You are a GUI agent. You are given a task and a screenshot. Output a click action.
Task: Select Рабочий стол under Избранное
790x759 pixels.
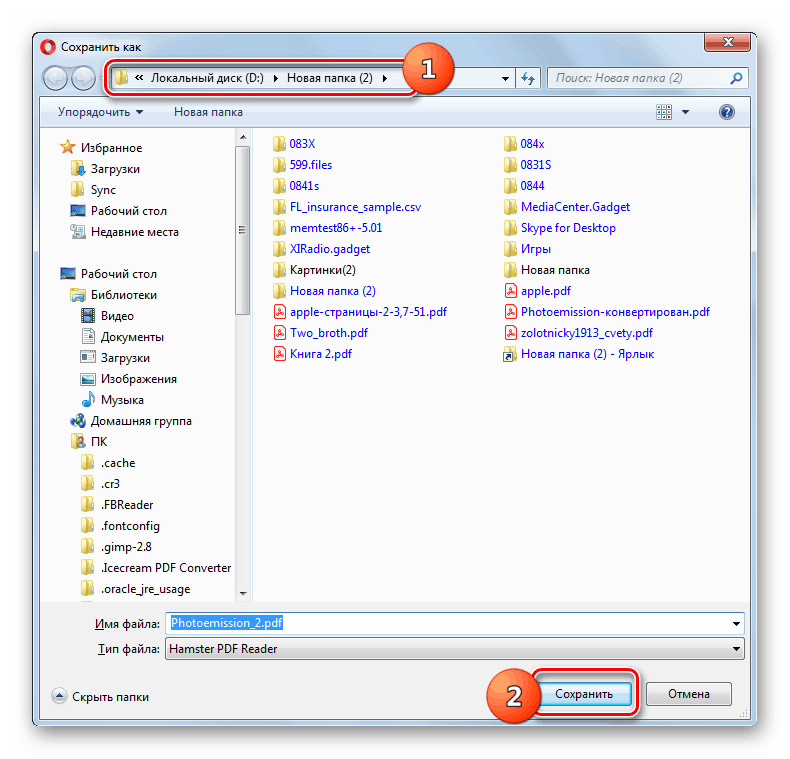128,211
